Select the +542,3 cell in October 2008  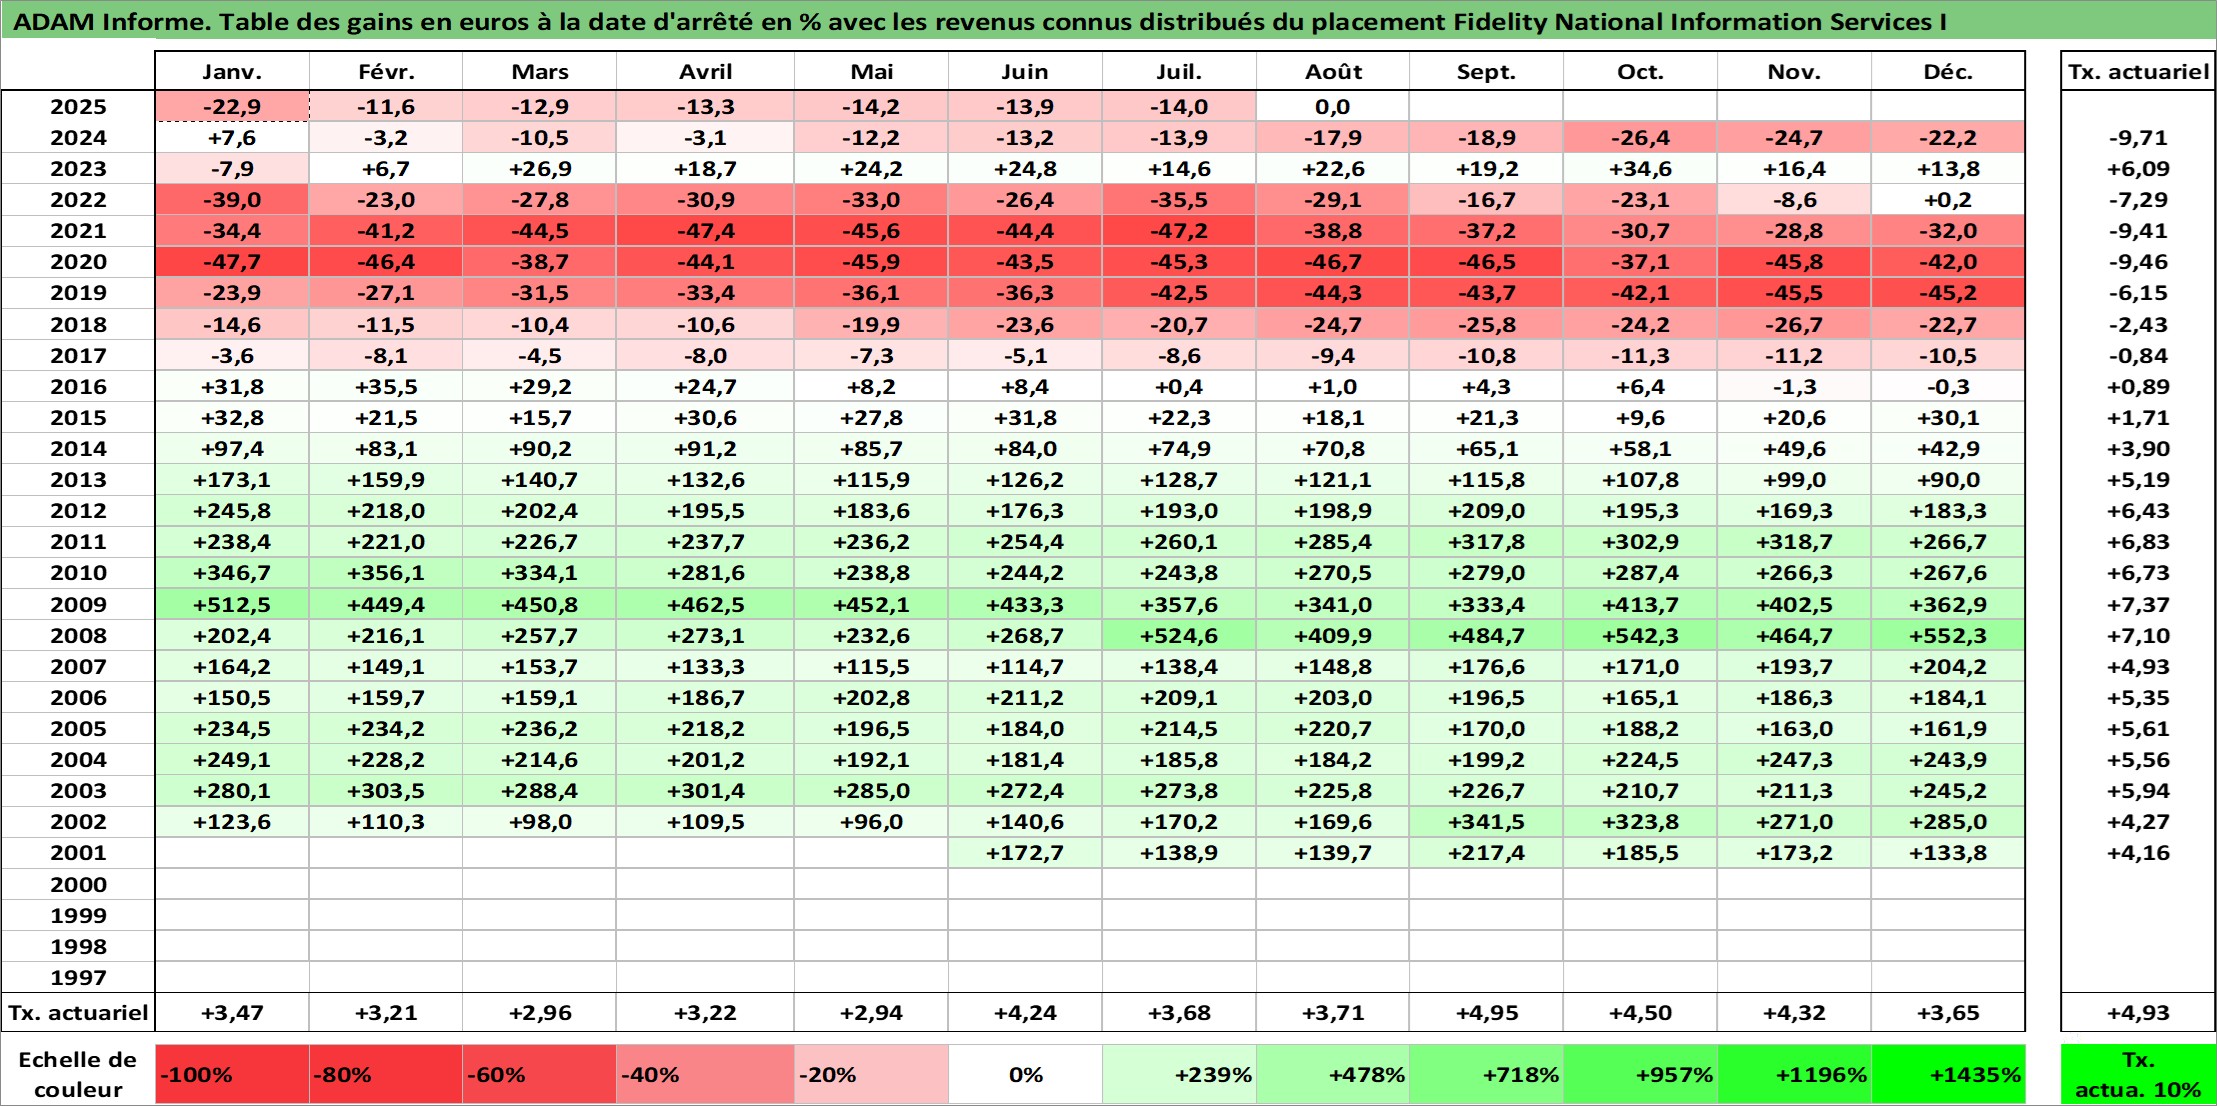pyautogui.click(x=1640, y=636)
